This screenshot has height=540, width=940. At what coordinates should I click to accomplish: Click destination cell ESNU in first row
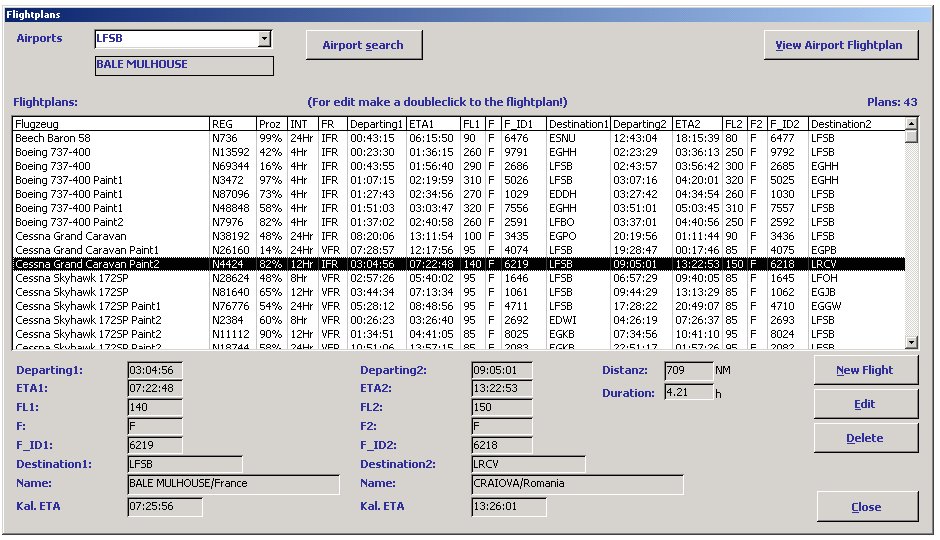click(x=562, y=138)
